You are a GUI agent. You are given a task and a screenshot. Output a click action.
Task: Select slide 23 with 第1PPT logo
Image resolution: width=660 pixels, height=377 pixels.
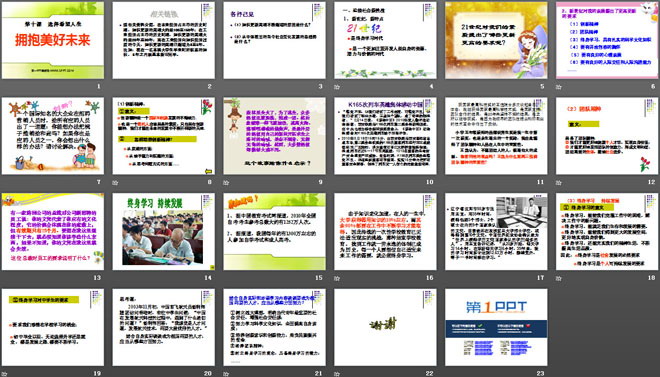coord(496,327)
